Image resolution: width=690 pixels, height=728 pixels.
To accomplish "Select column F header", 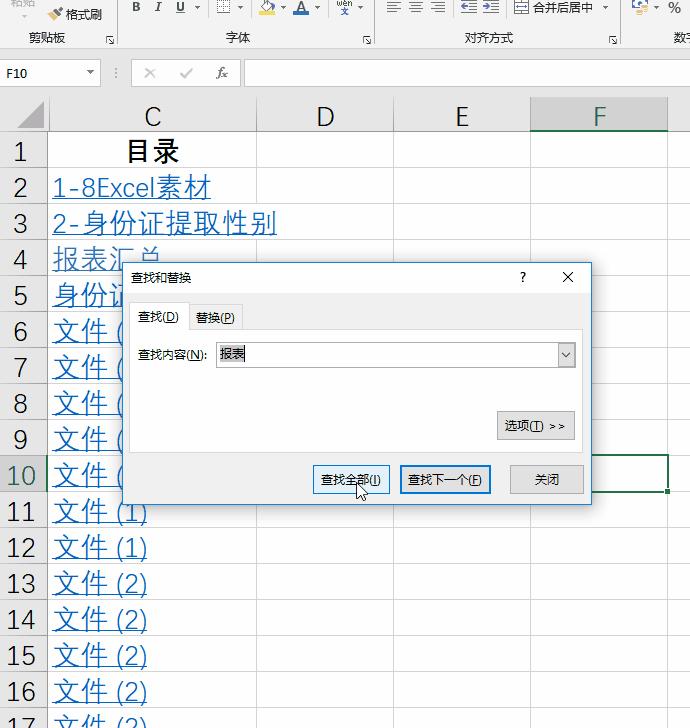I will pyautogui.click(x=599, y=116).
